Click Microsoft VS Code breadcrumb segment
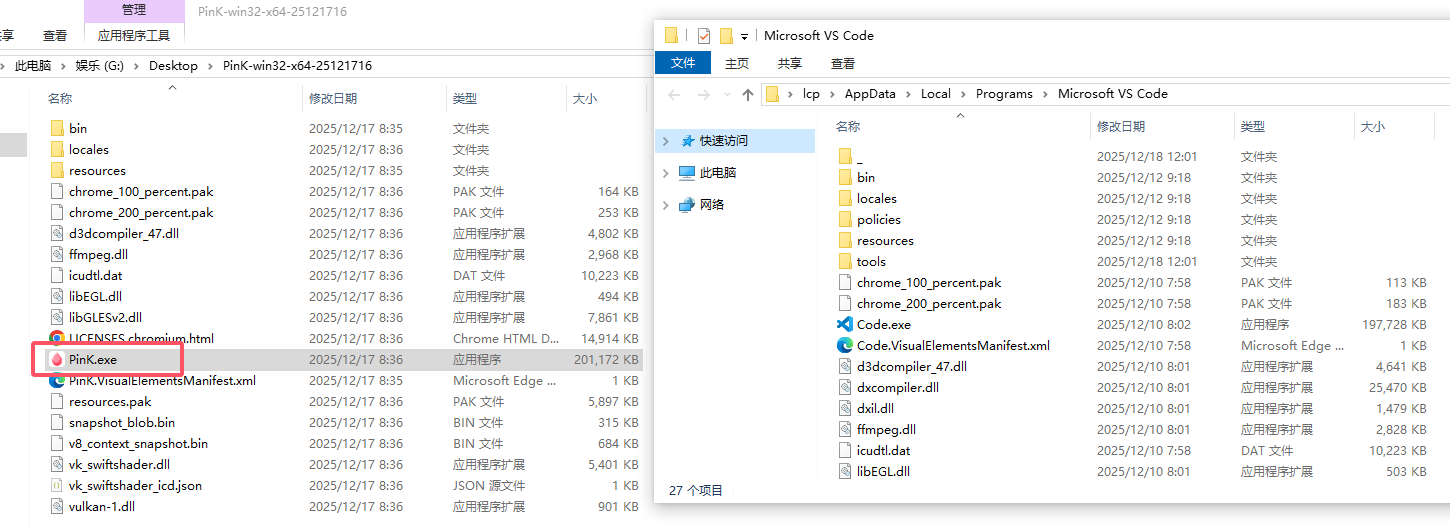 (1113, 94)
